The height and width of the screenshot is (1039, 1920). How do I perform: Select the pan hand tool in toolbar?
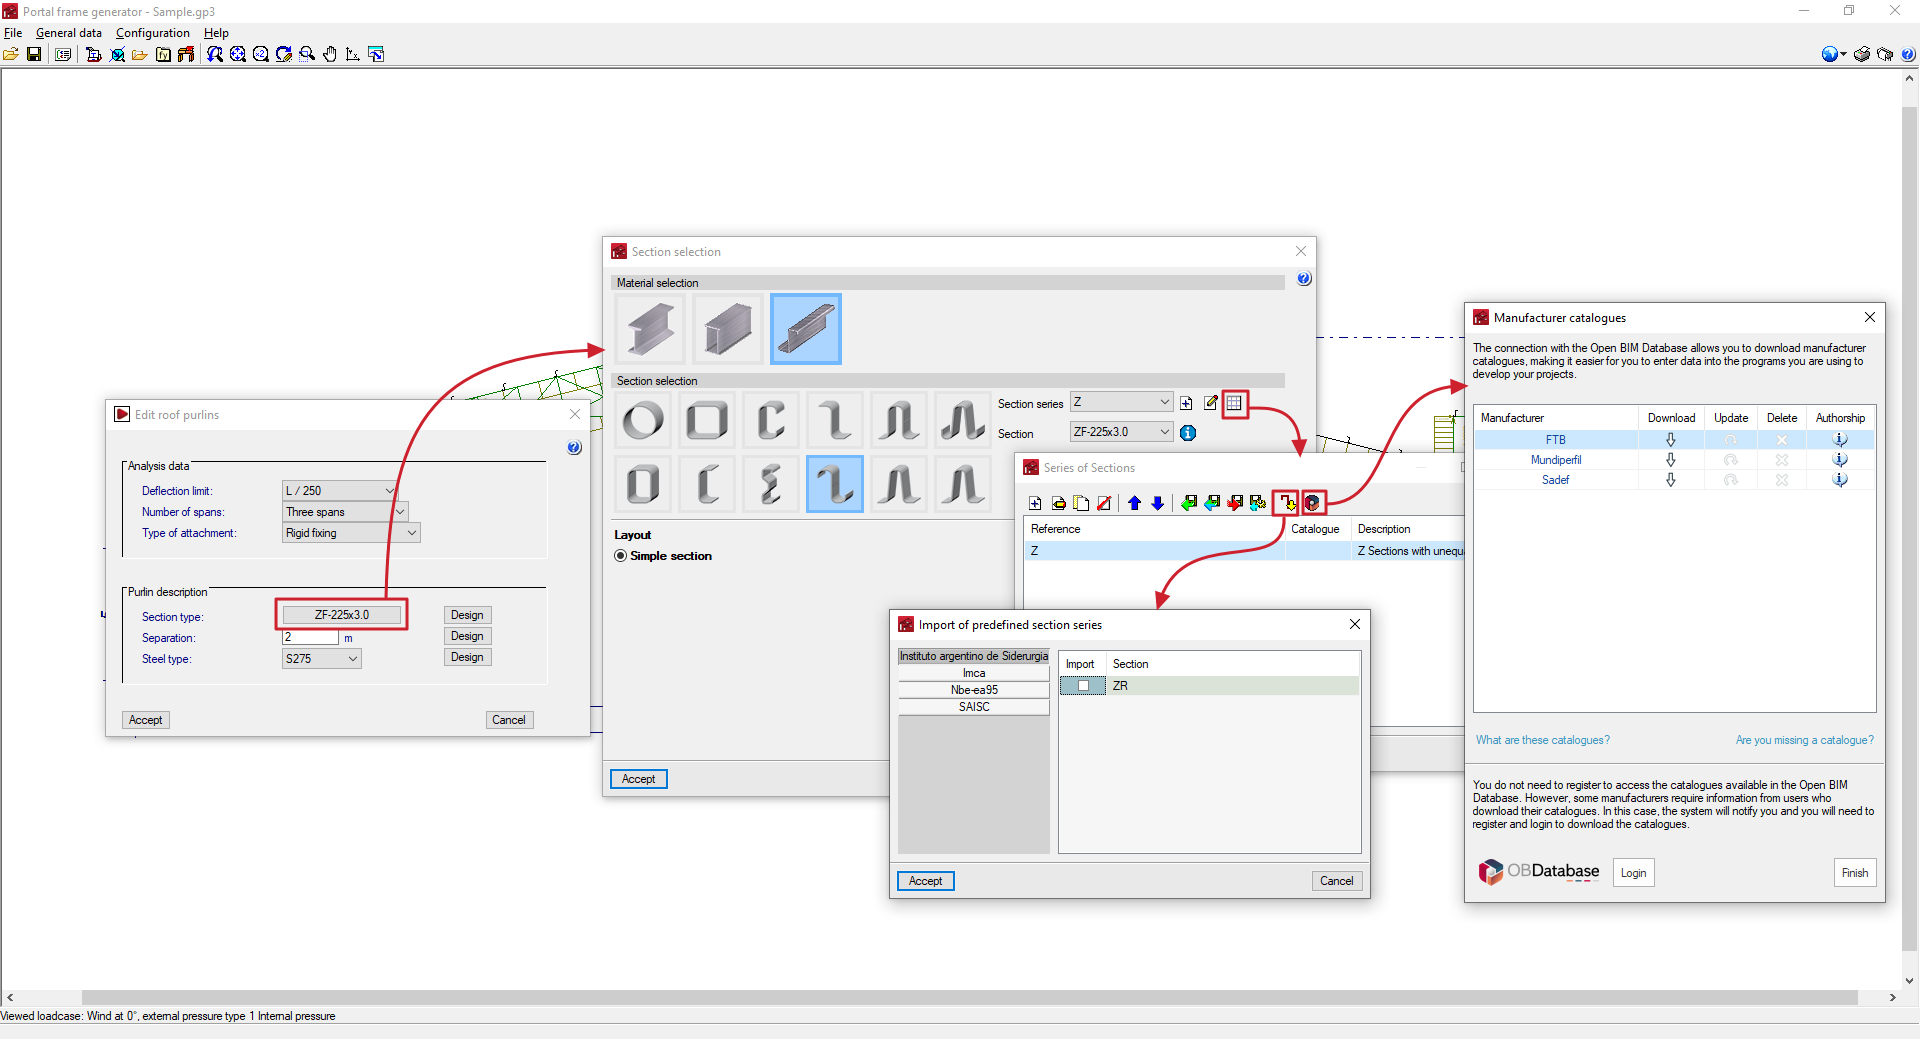[330, 54]
